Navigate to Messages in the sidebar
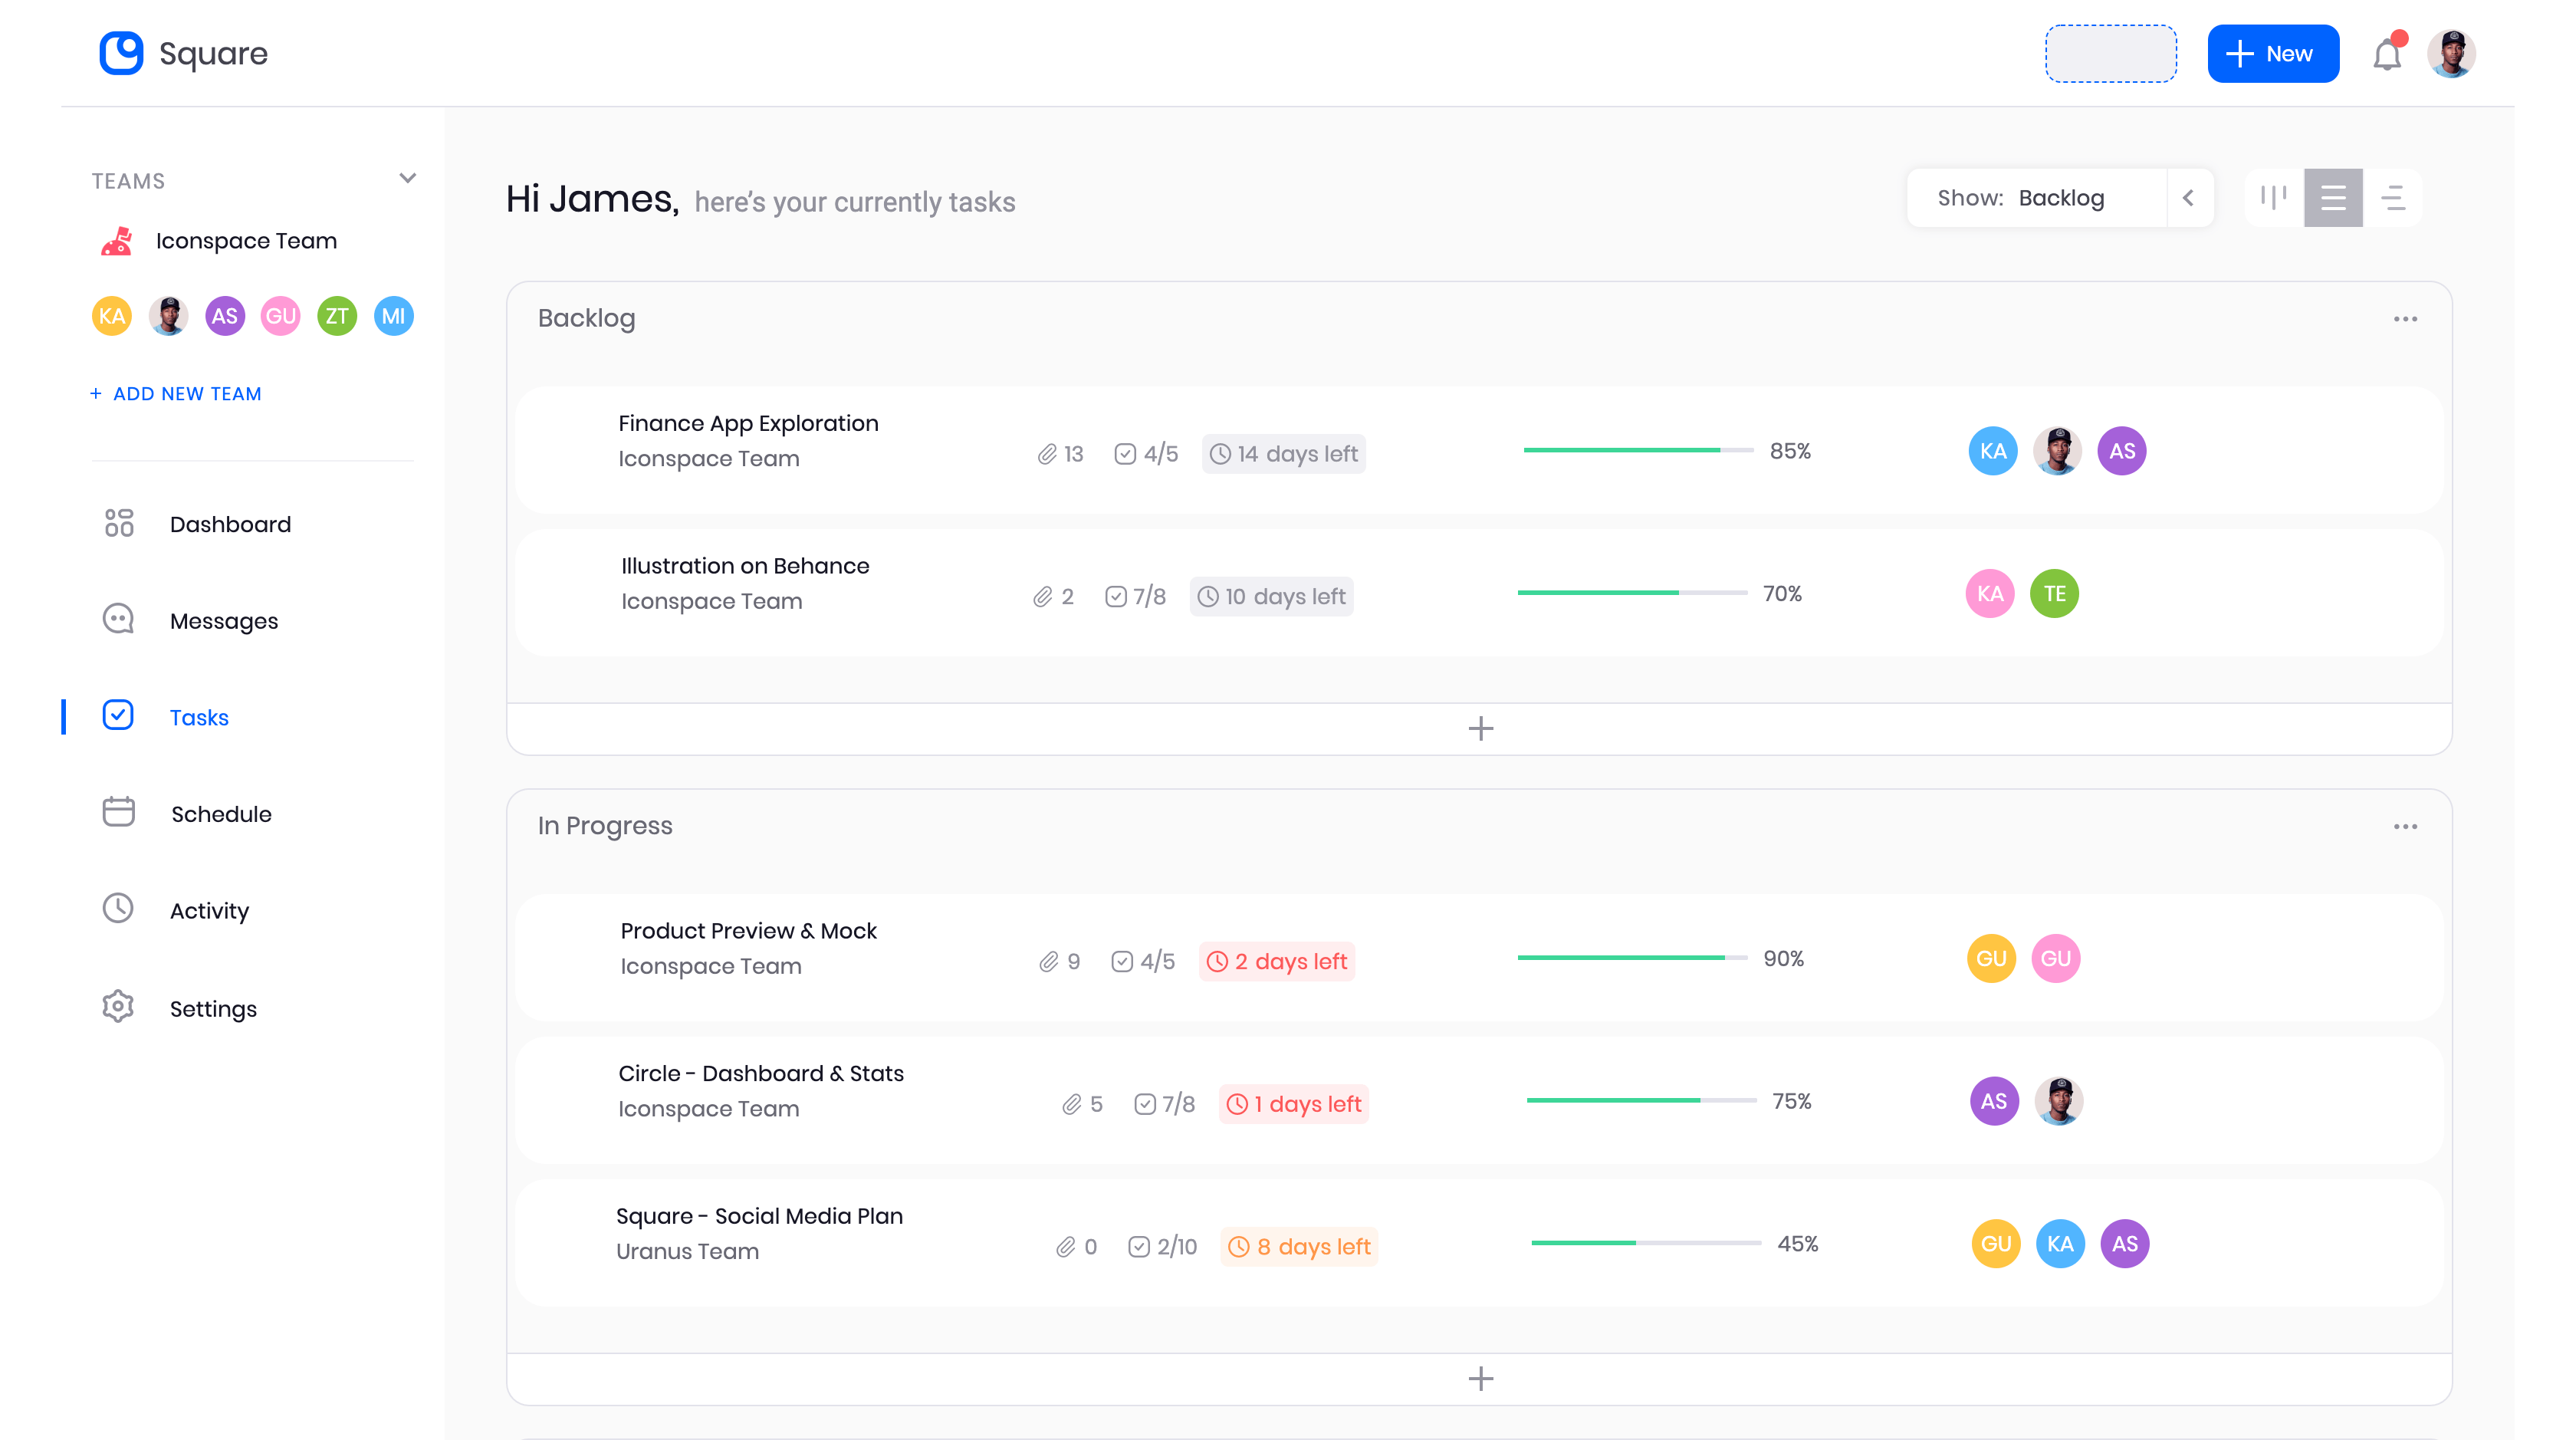This screenshot has height=1440, width=2576. click(x=222, y=620)
